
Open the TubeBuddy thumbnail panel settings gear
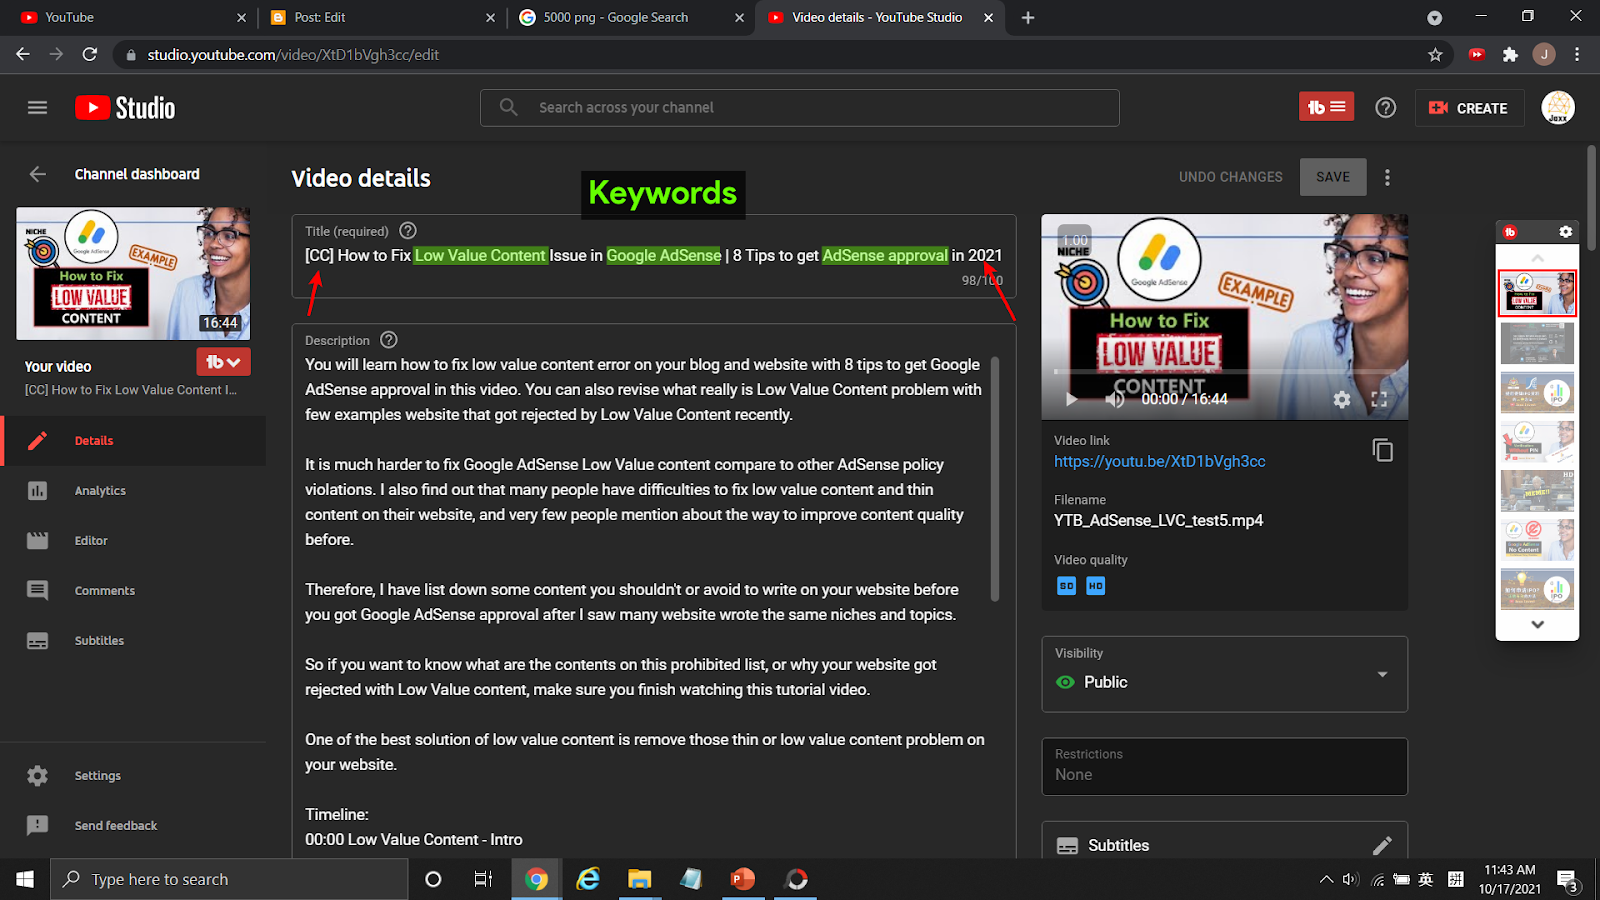(1565, 232)
